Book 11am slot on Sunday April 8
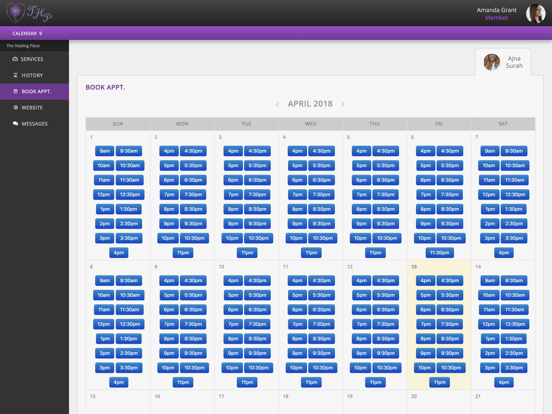 point(104,309)
